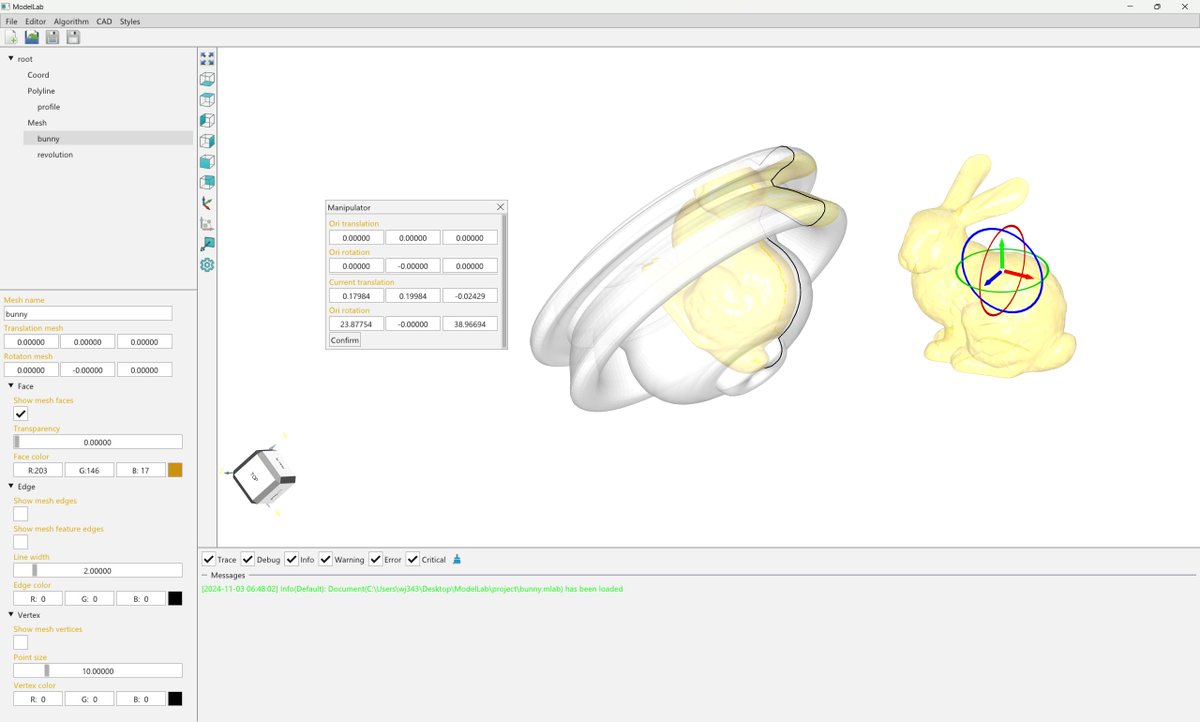
Task: Click the navigation cube's TOP face
Action: (x=254, y=477)
